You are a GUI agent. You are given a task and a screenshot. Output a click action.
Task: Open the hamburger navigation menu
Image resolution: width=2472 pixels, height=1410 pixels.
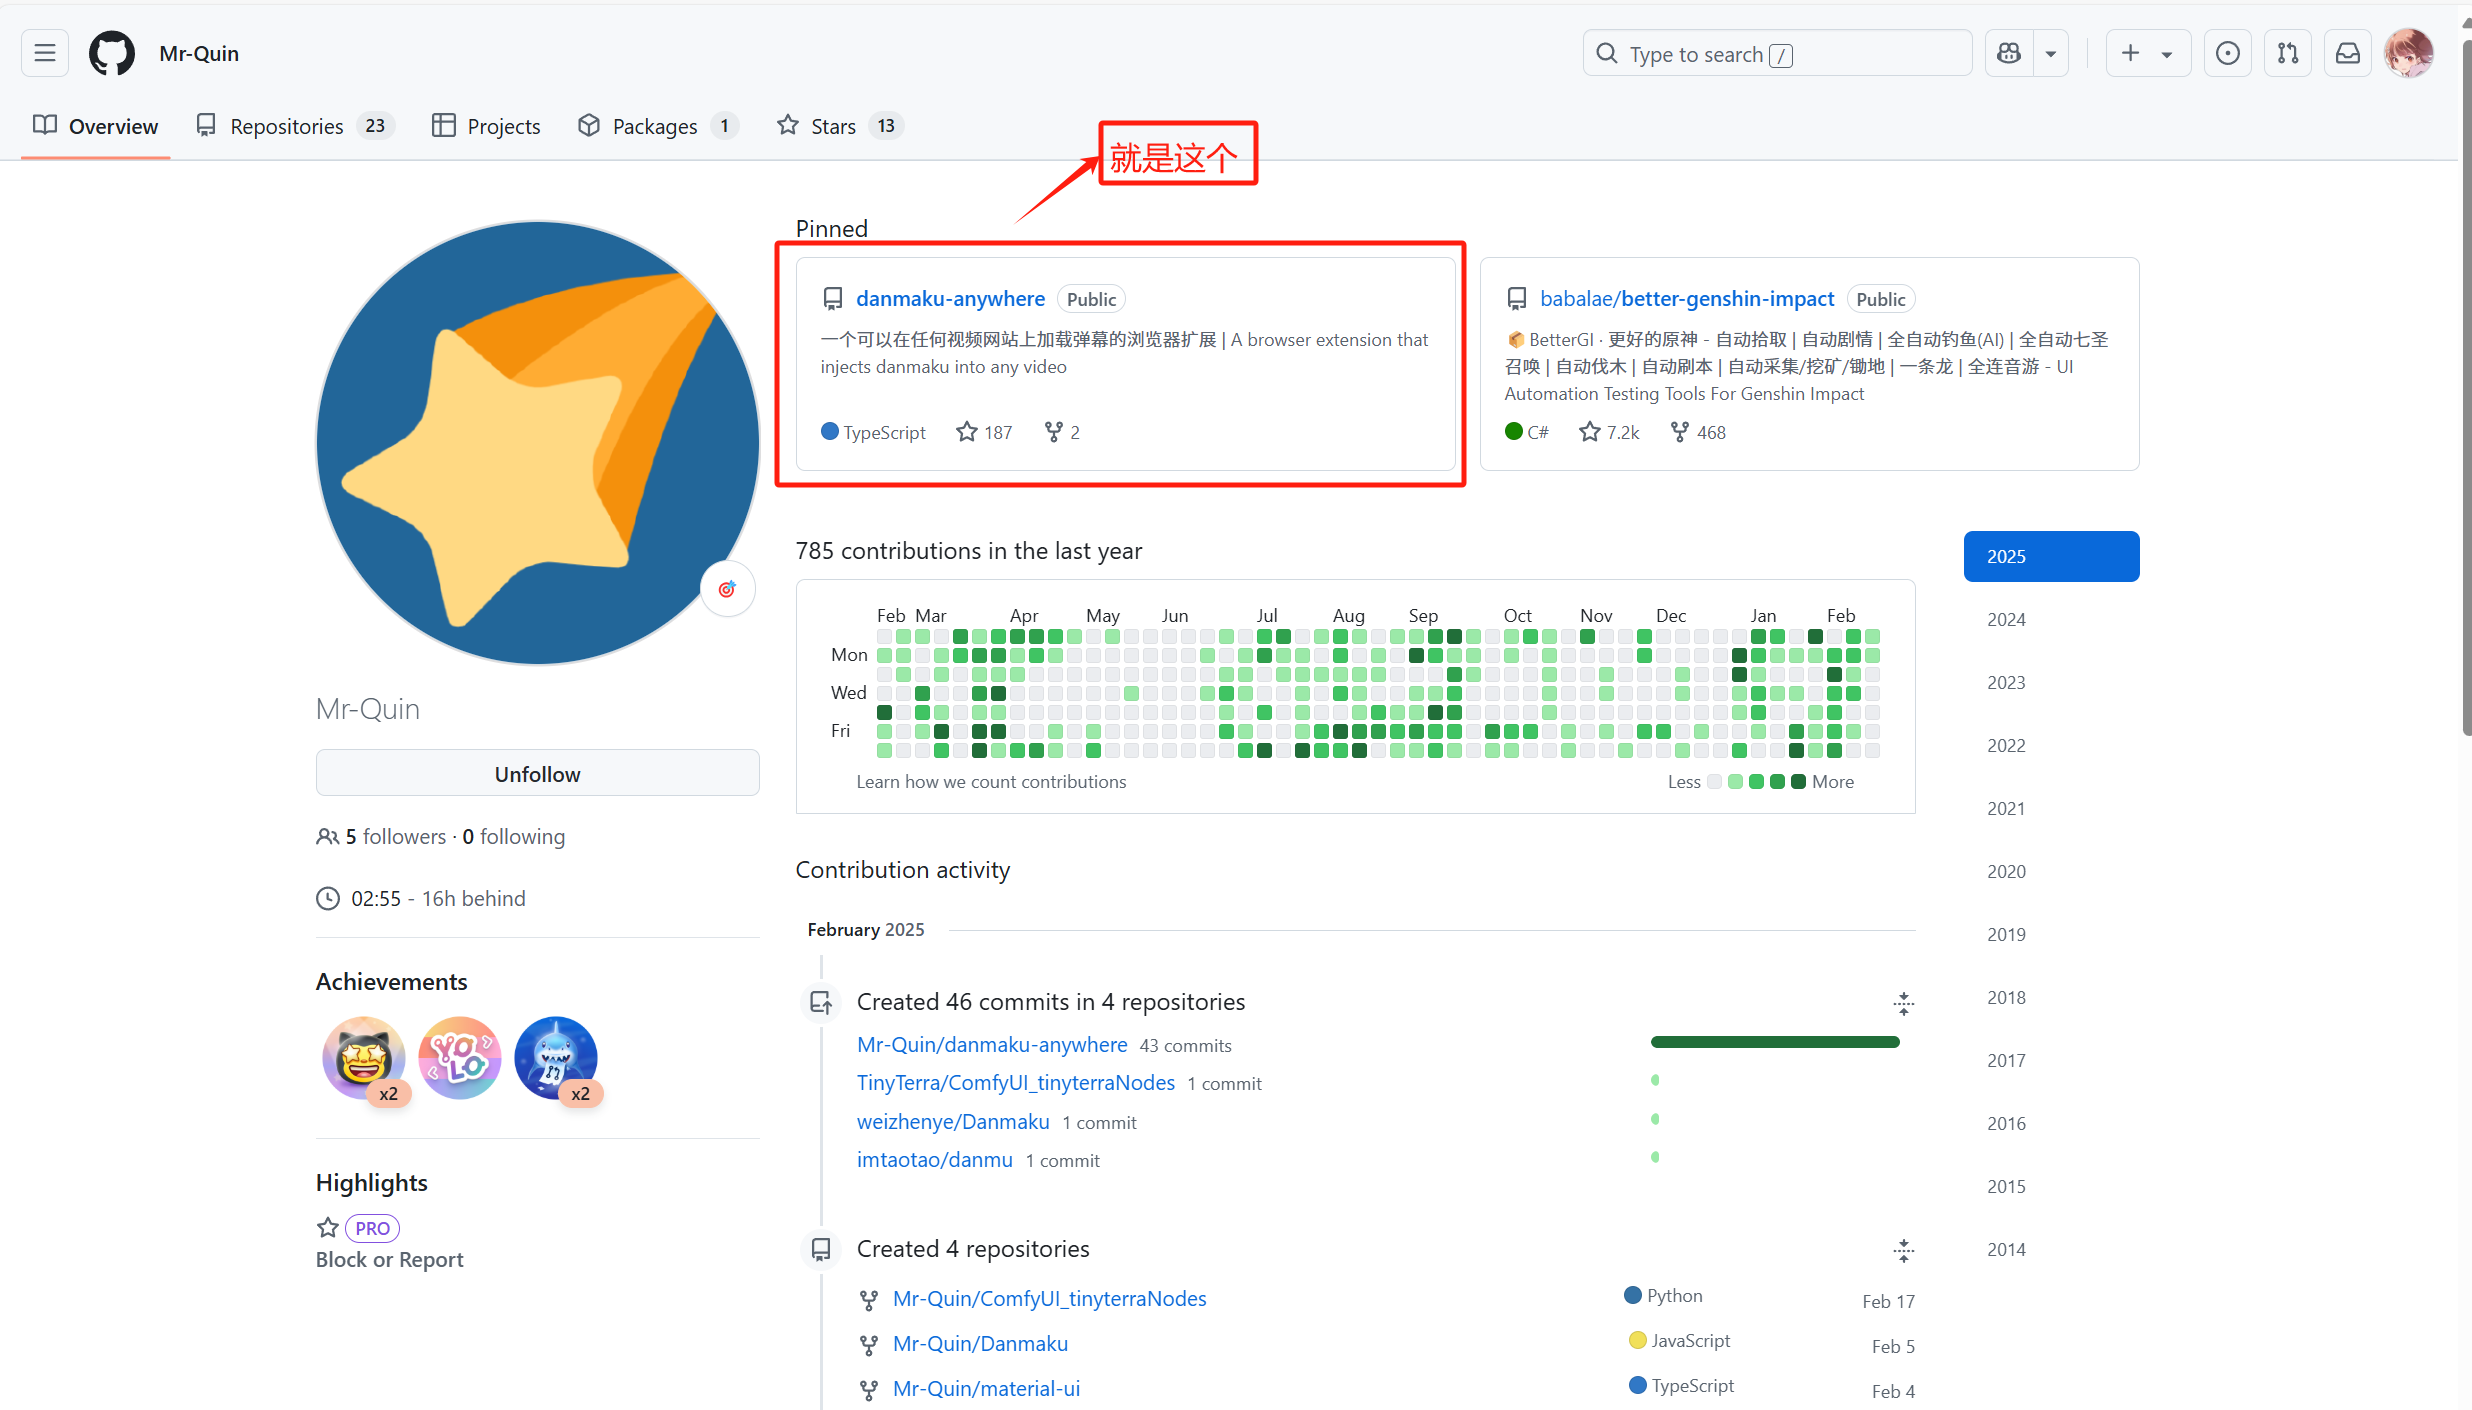click(x=45, y=53)
